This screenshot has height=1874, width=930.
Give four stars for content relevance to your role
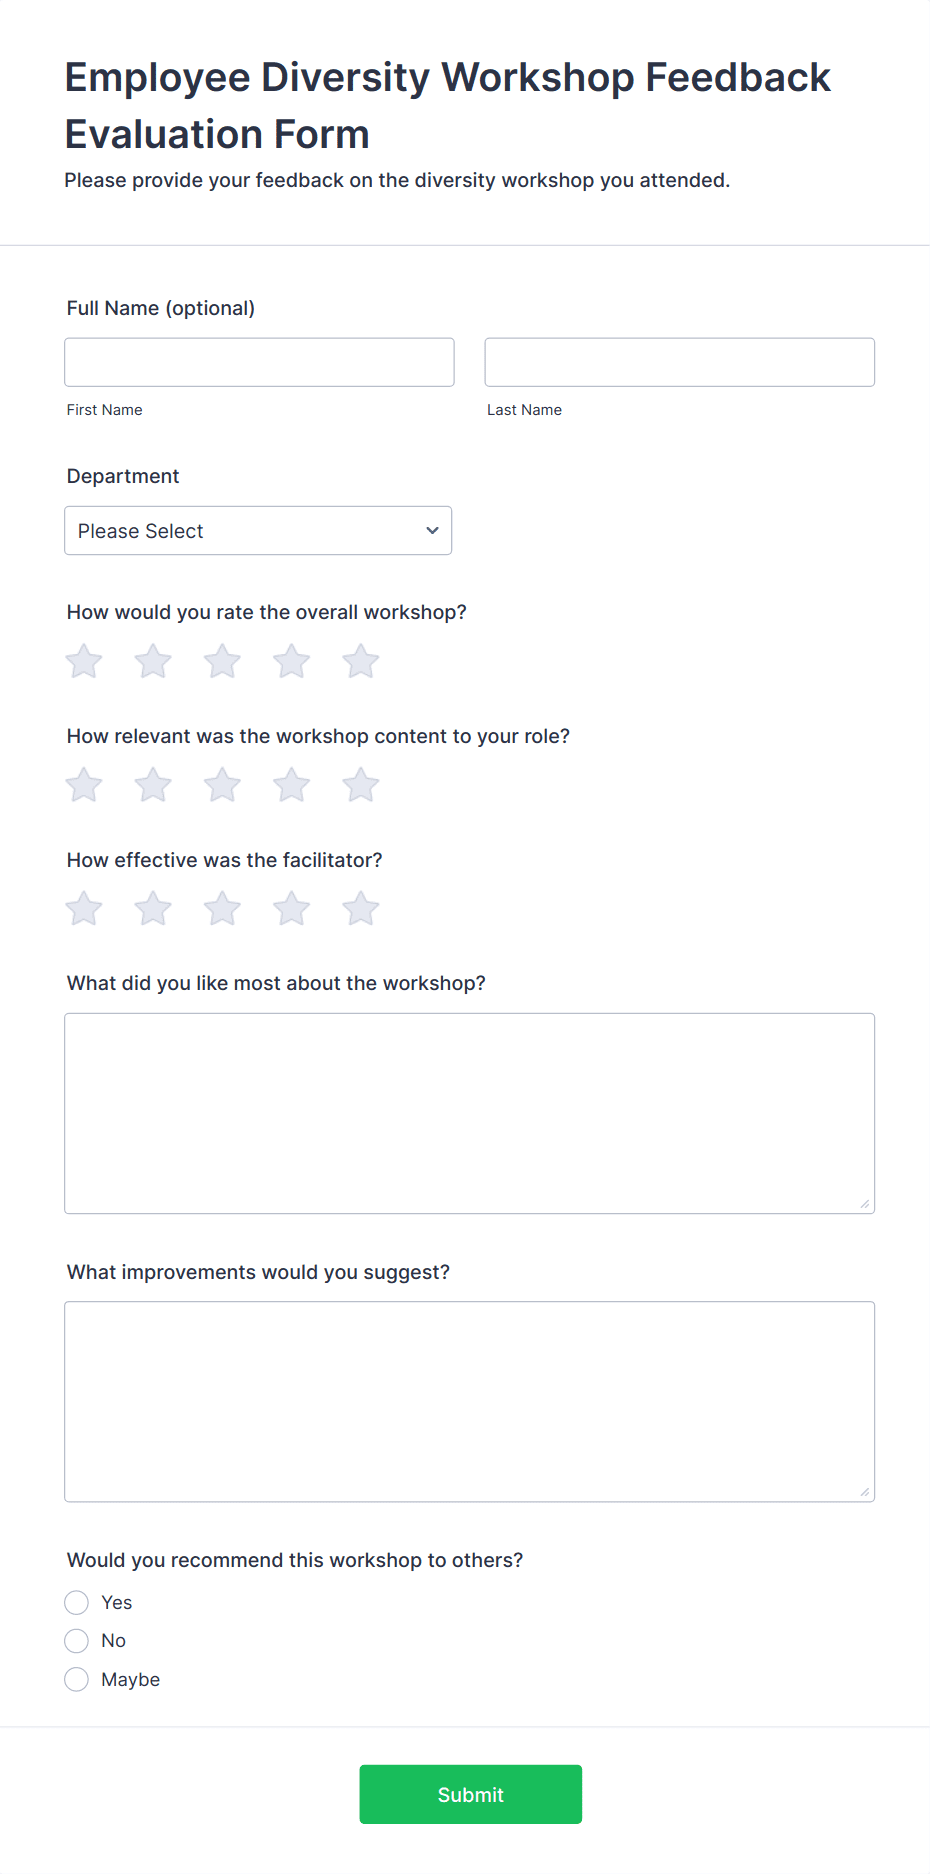point(291,785)
